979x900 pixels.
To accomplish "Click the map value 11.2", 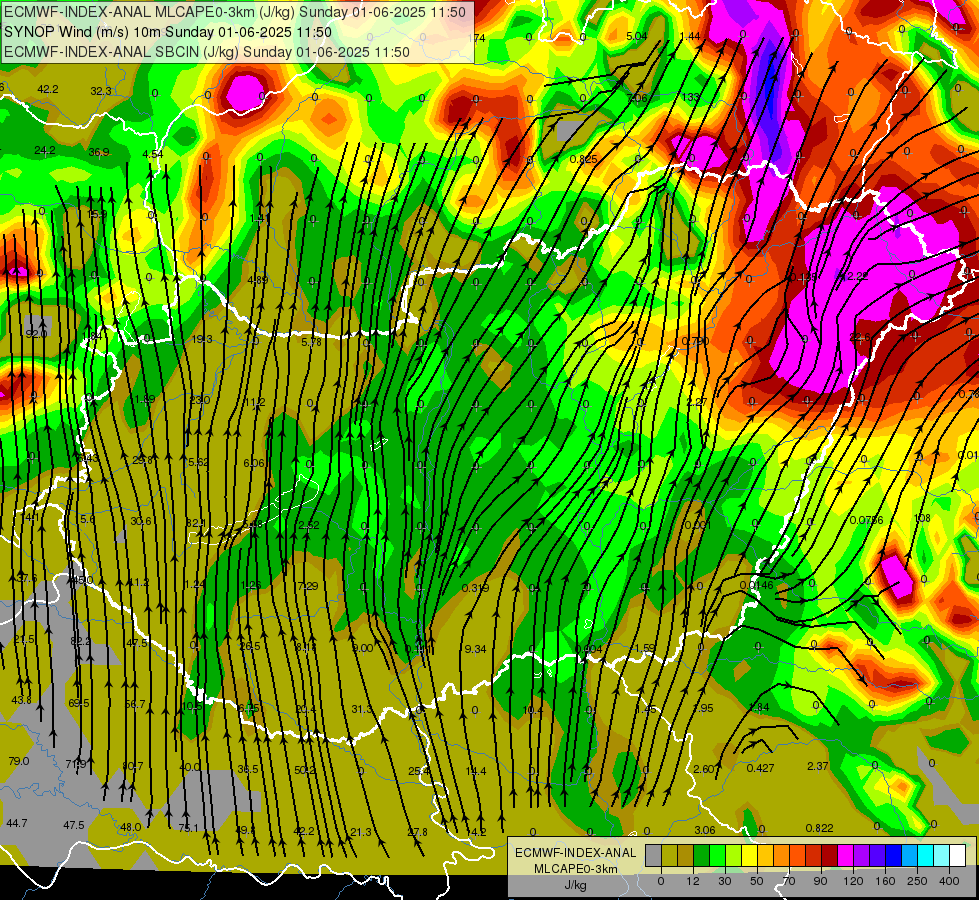I will tap(254, 403).
